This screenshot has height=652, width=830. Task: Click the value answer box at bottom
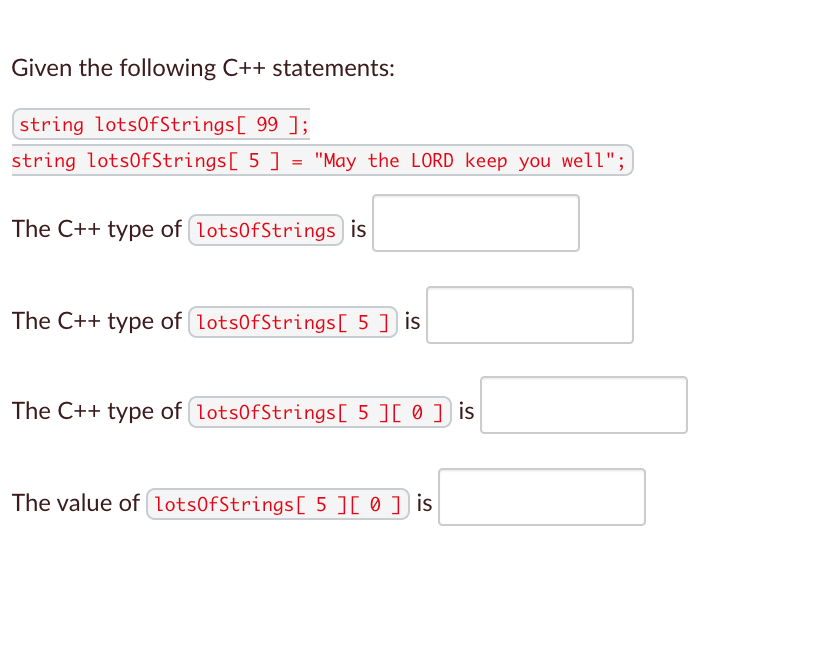541,497
